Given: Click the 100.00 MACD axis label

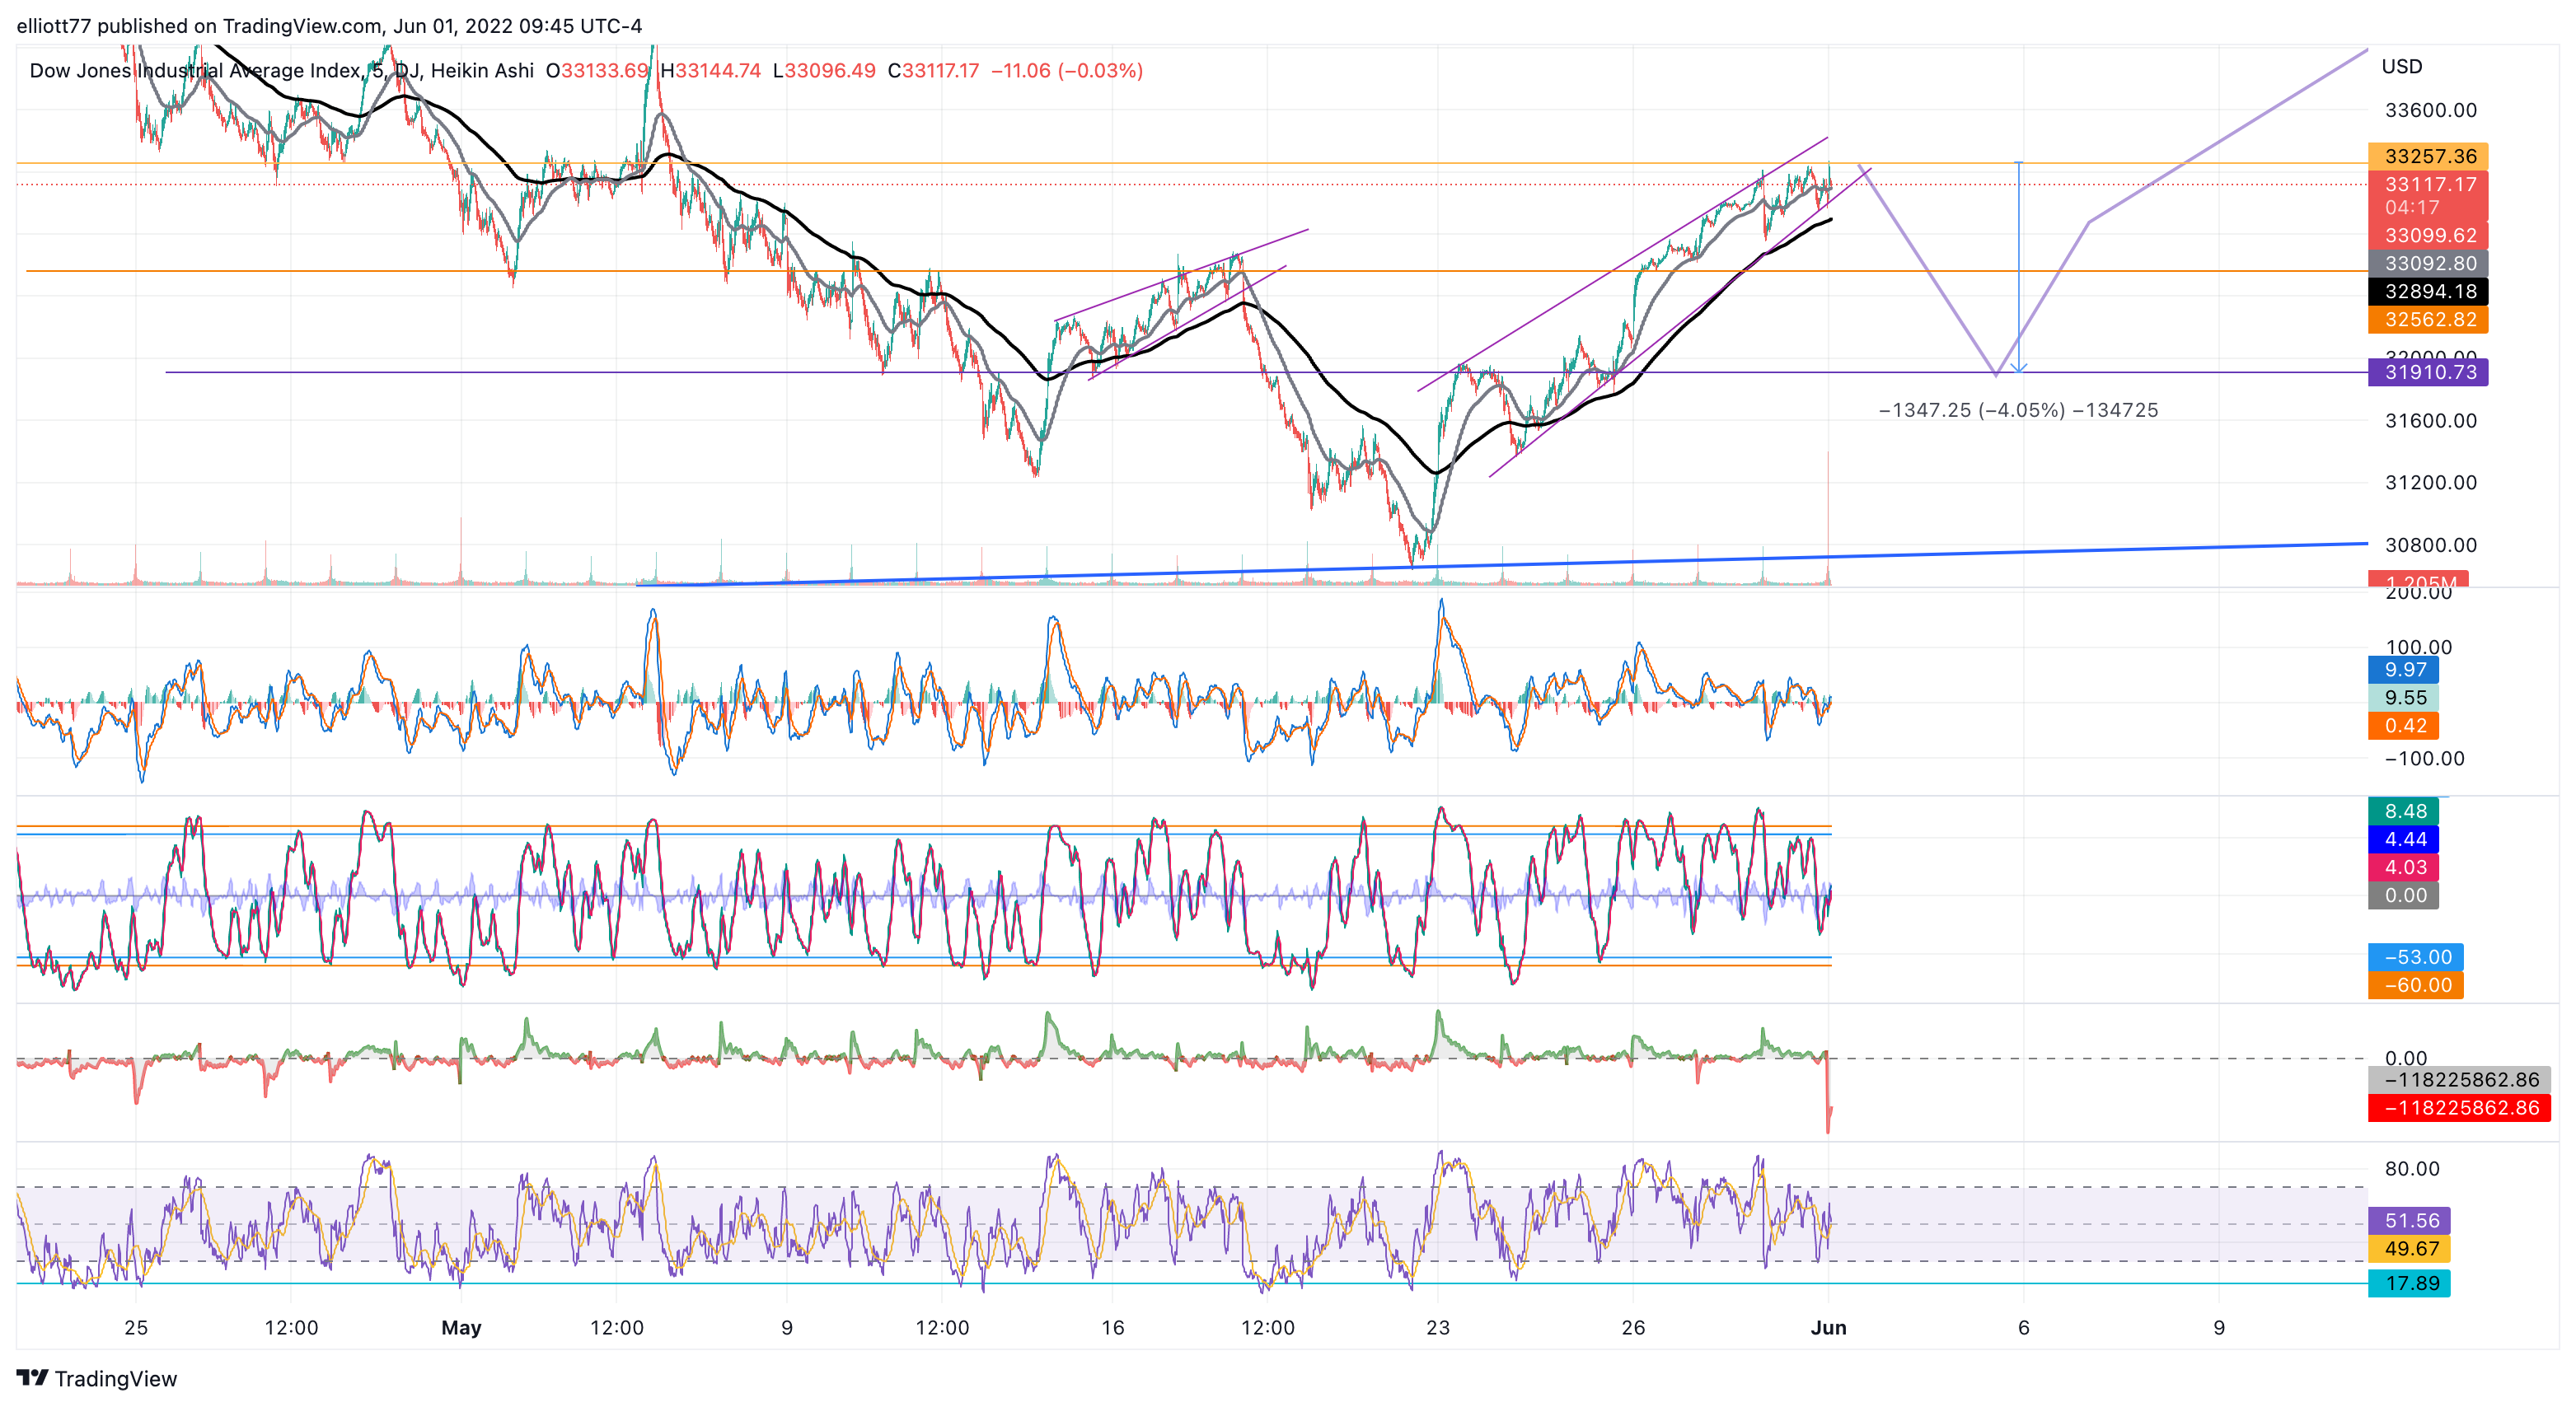Looking at the screenshot, I should coord(2418,647).
